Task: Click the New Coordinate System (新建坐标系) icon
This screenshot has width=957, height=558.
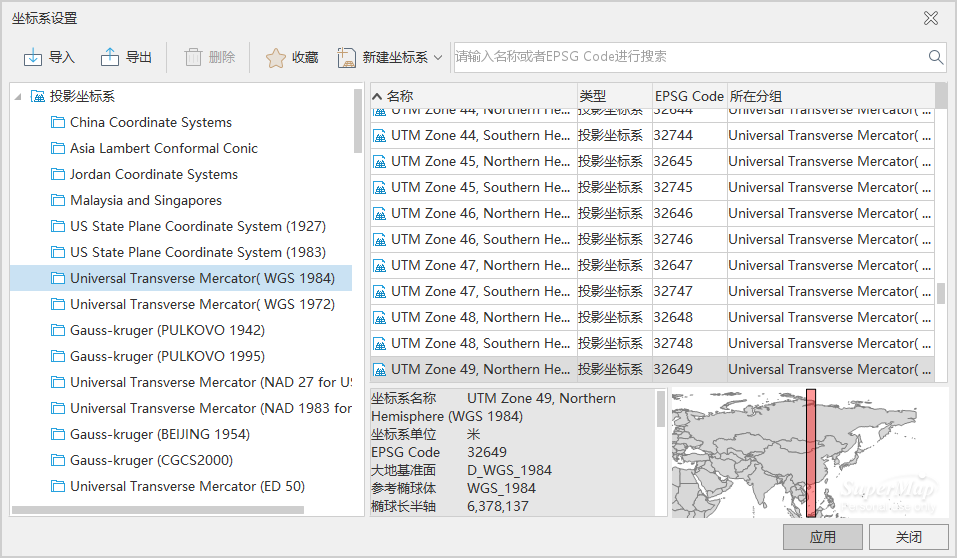Action: (x=347, y=58)
